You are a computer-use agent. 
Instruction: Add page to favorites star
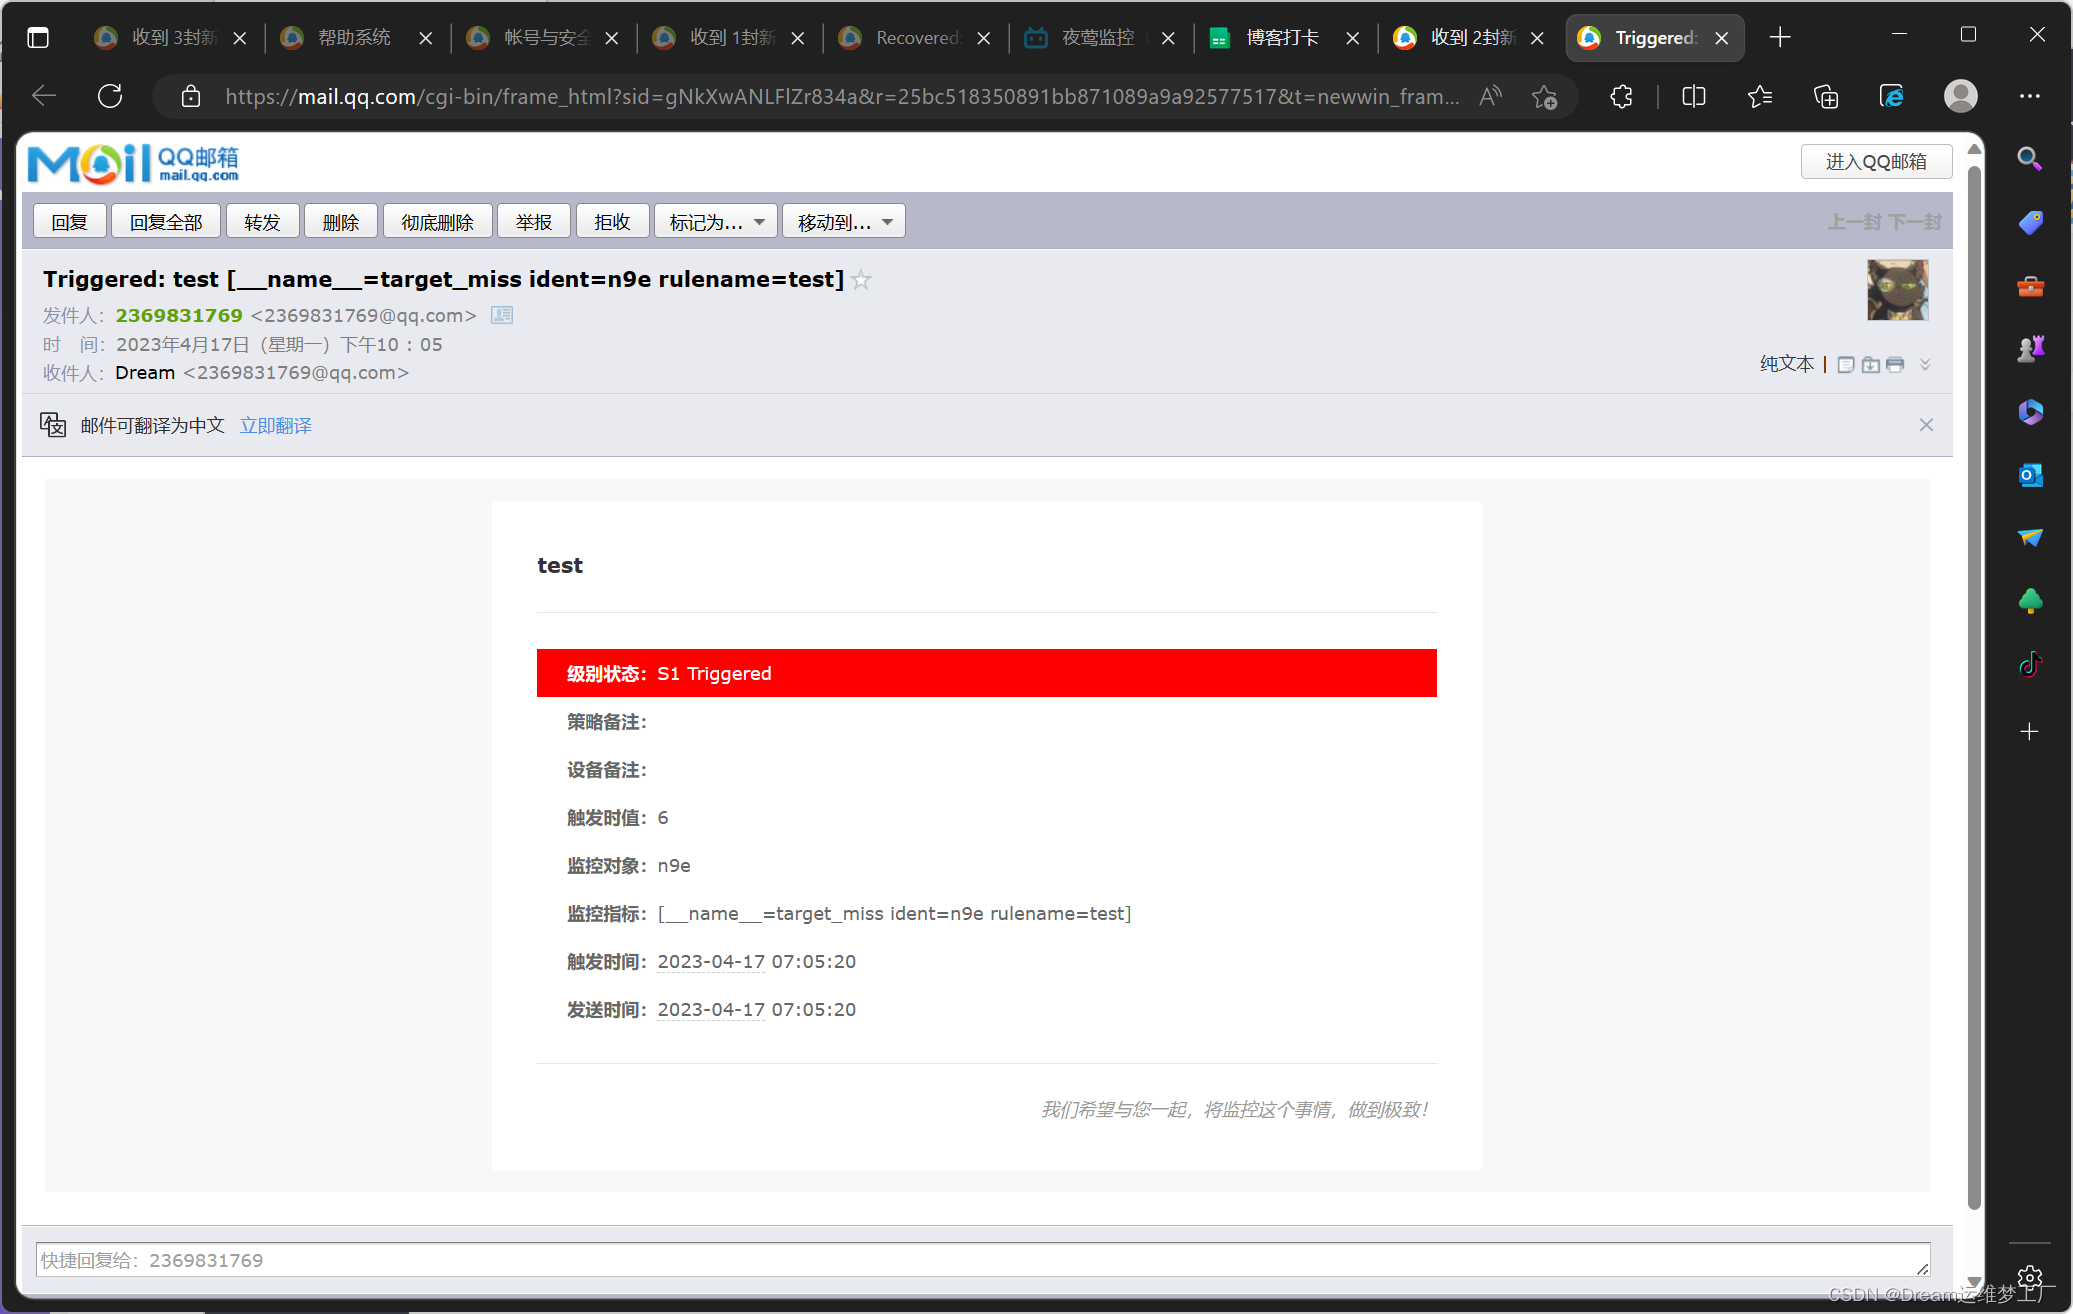(x=1544, y=97)
